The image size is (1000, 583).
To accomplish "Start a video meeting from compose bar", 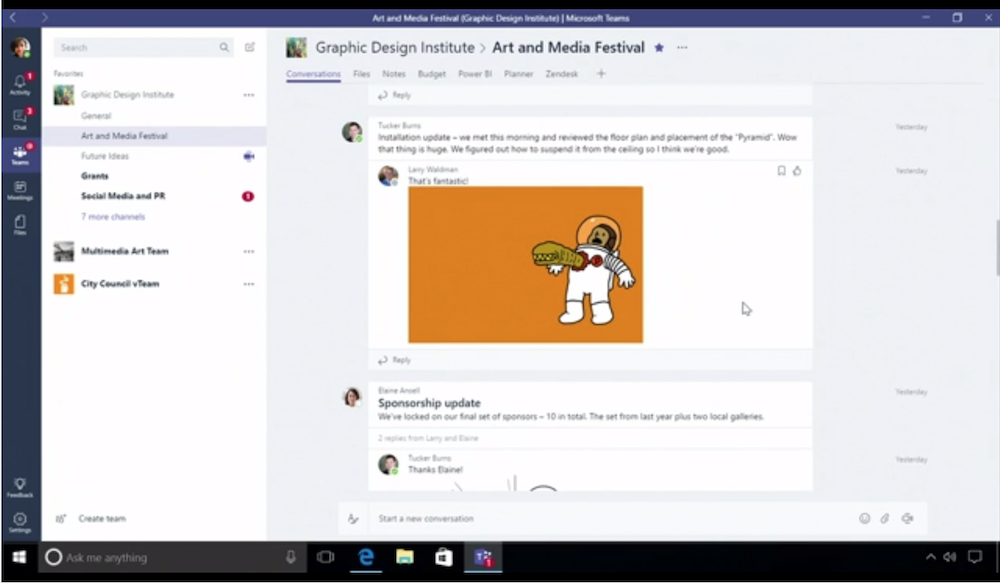I will (907, 518).
